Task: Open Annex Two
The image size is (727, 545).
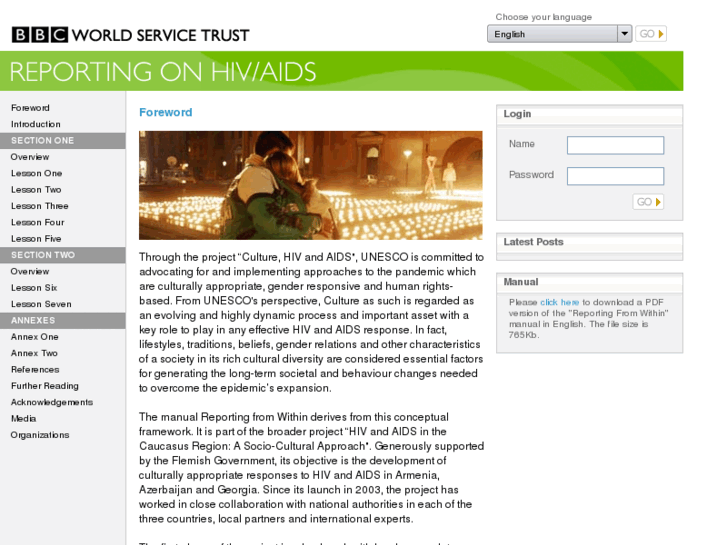Action: [34, 353]
